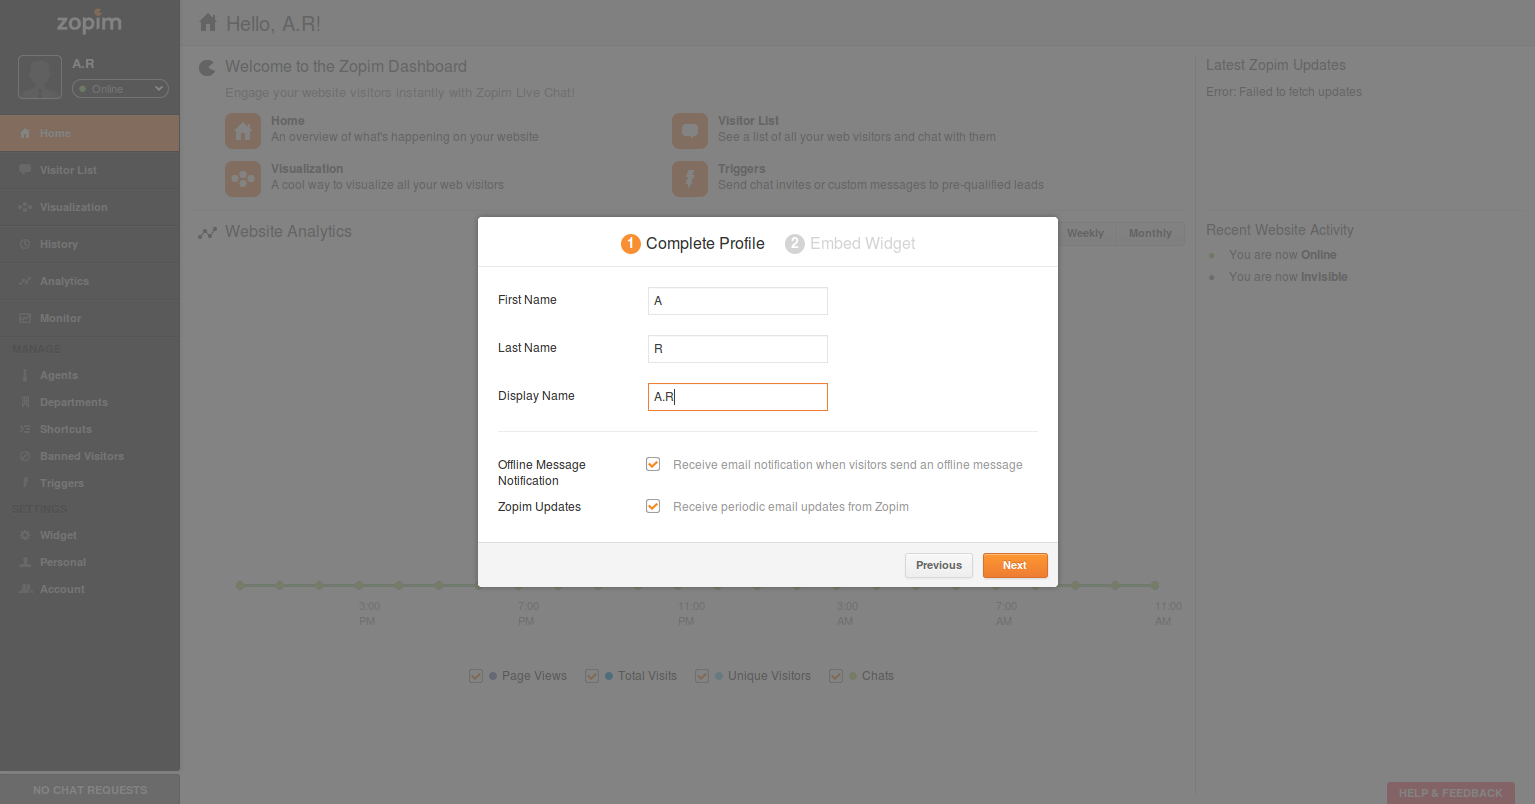This screenshot has width=1535, height=804.
Task: Click the "You are now Invisible" activity entry
Action: [x=1288, y=277]
